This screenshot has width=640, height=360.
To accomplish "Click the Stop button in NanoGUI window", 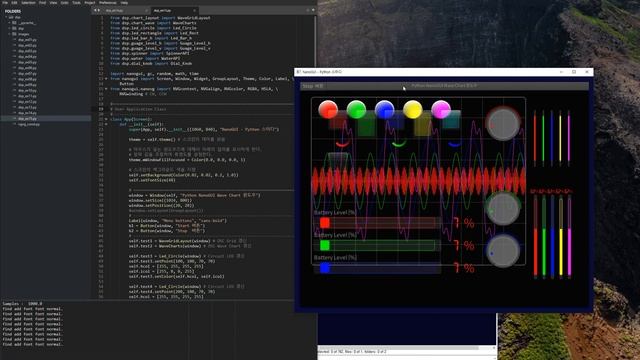I will [313, 86].
